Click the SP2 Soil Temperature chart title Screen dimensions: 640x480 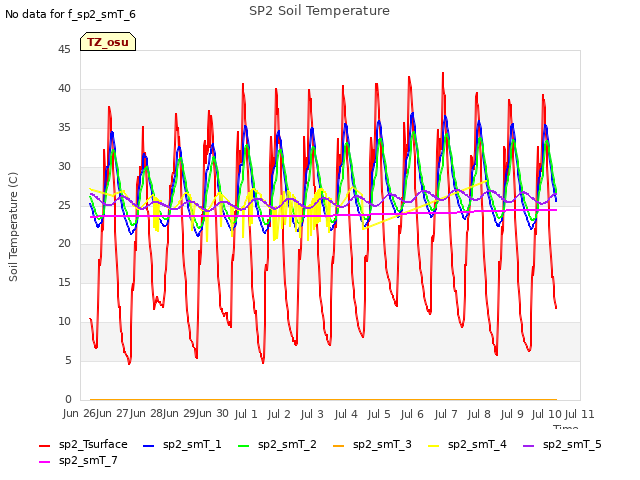pyautogui.click(x=319, y=11)
